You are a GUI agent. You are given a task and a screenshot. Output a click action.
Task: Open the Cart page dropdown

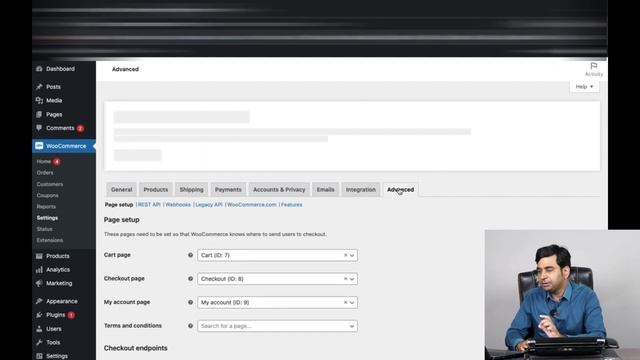click(278, 256)
